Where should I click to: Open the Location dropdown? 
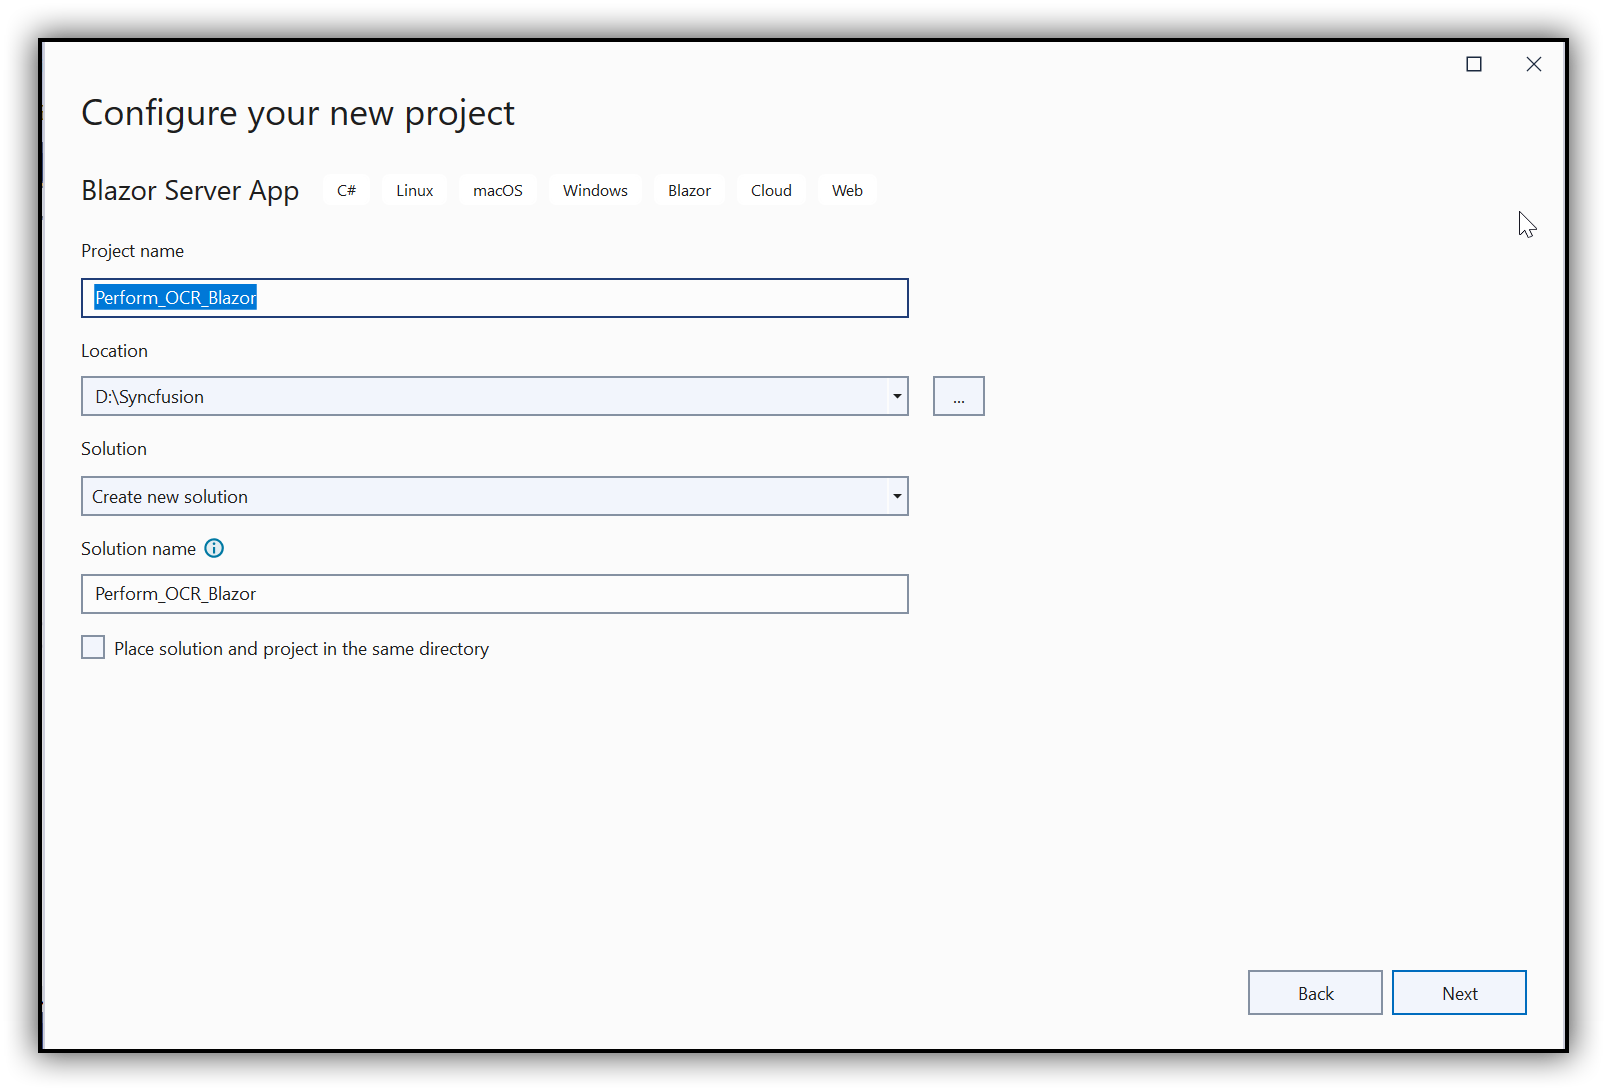pyautogui.click(x=895, y=396)
